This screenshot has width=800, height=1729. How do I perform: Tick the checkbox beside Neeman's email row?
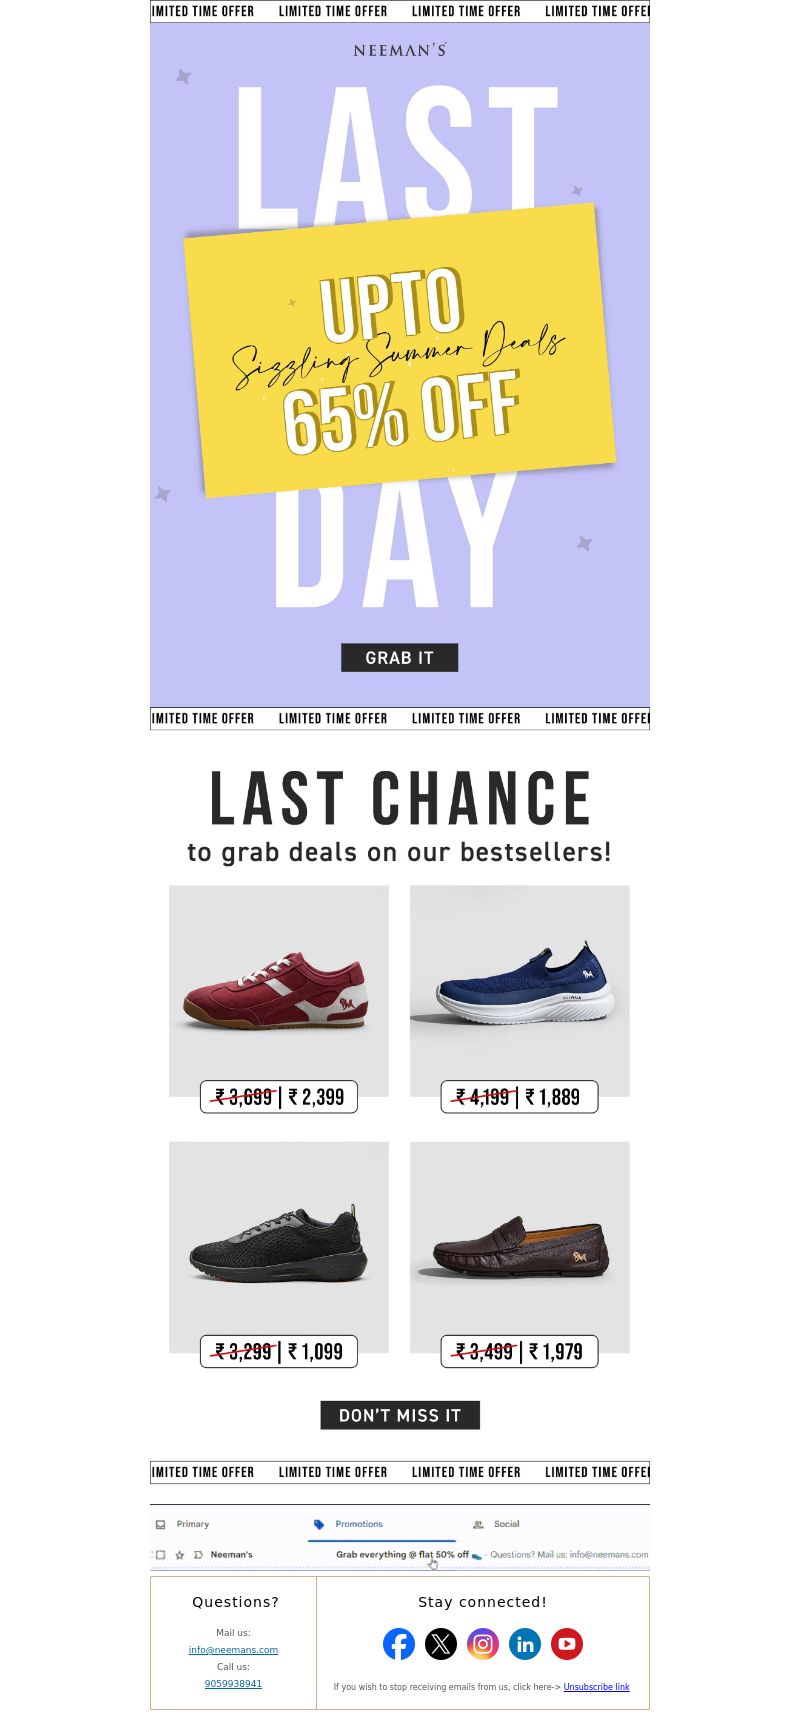pyautogui.click(x=160, y=1555)
